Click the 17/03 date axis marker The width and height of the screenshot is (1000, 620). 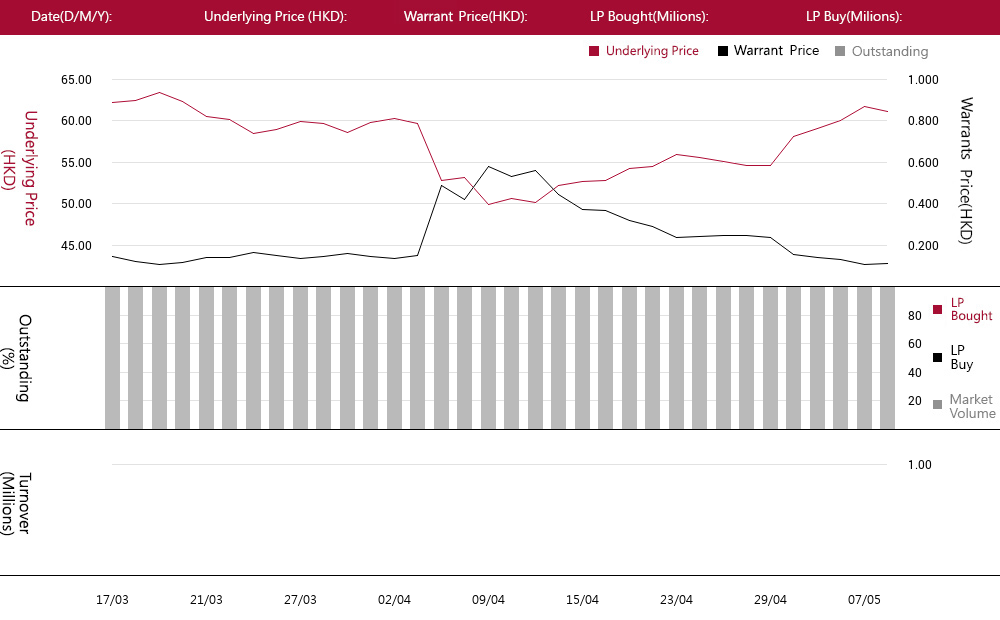tap(112, 600)
